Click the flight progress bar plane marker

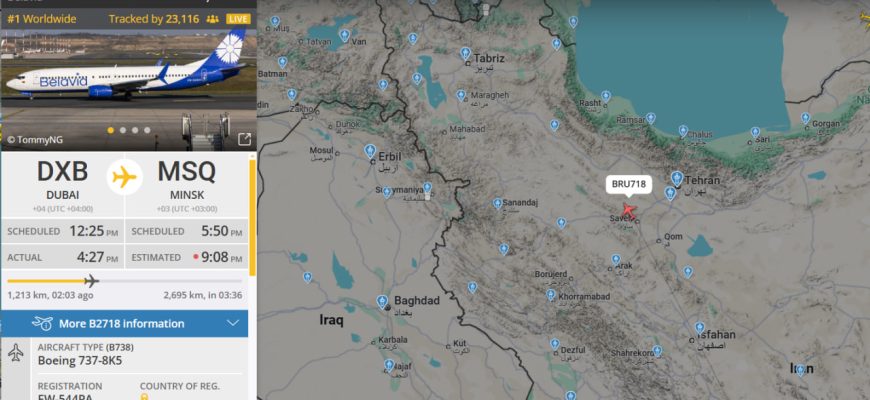[x=92, y=281]
